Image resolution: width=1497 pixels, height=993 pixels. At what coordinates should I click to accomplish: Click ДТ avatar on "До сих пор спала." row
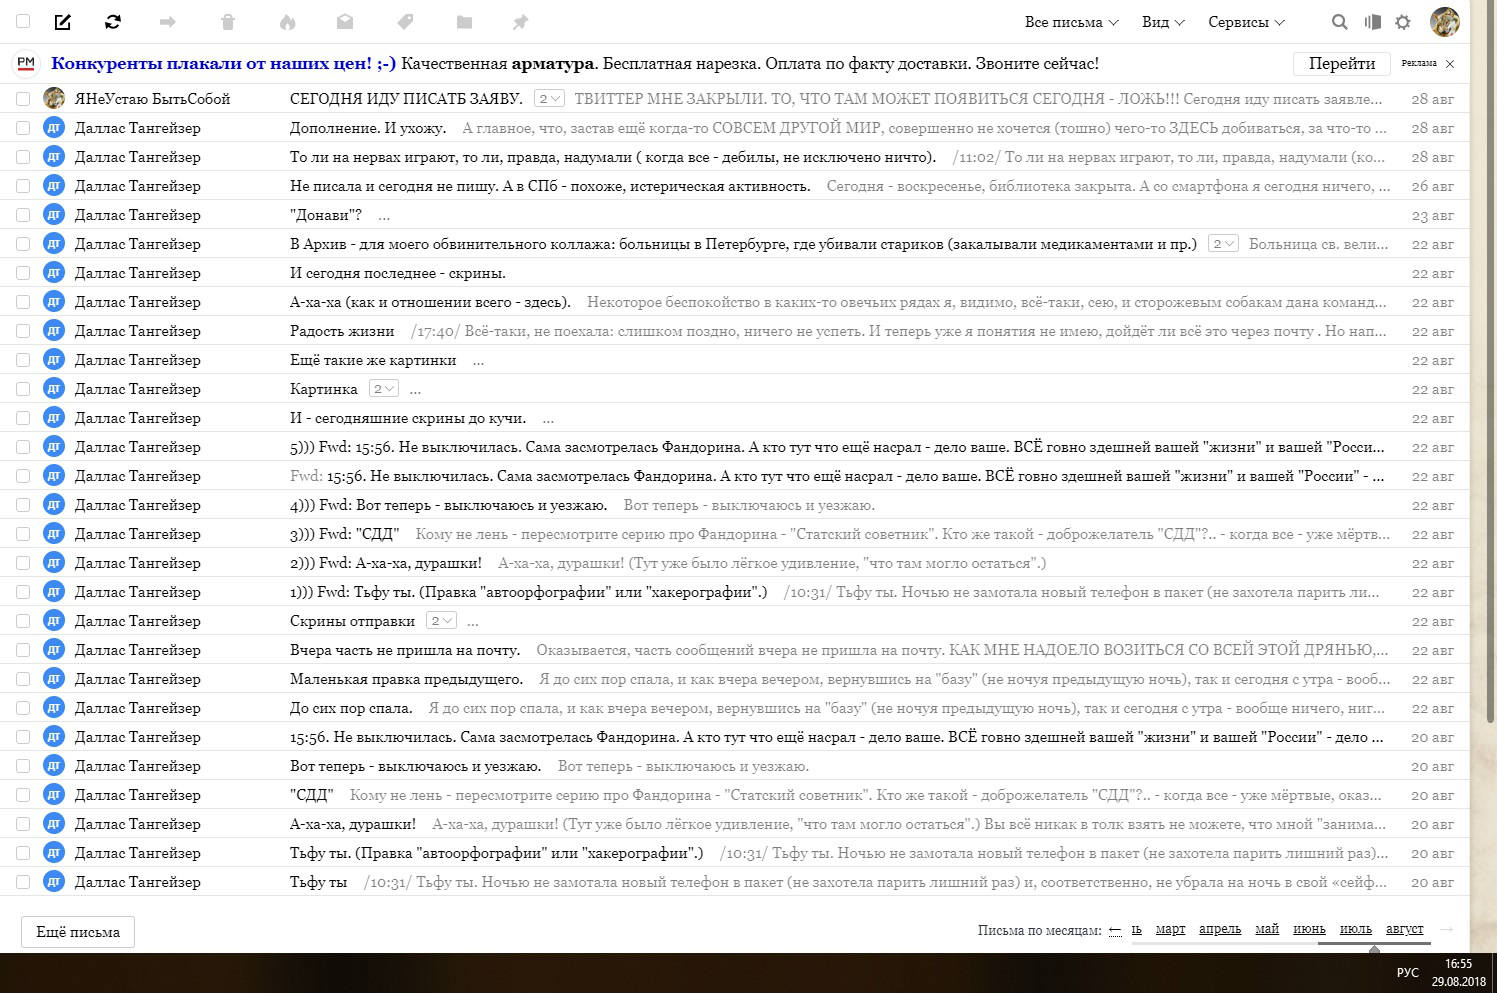pyautogui.click(x=54, y=708)
